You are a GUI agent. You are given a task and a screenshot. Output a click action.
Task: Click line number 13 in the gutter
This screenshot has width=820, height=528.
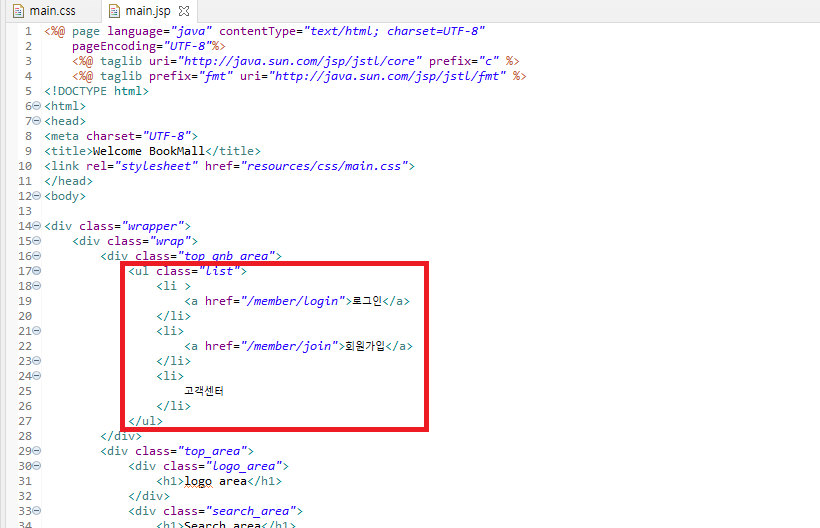[x=25, y=211]
